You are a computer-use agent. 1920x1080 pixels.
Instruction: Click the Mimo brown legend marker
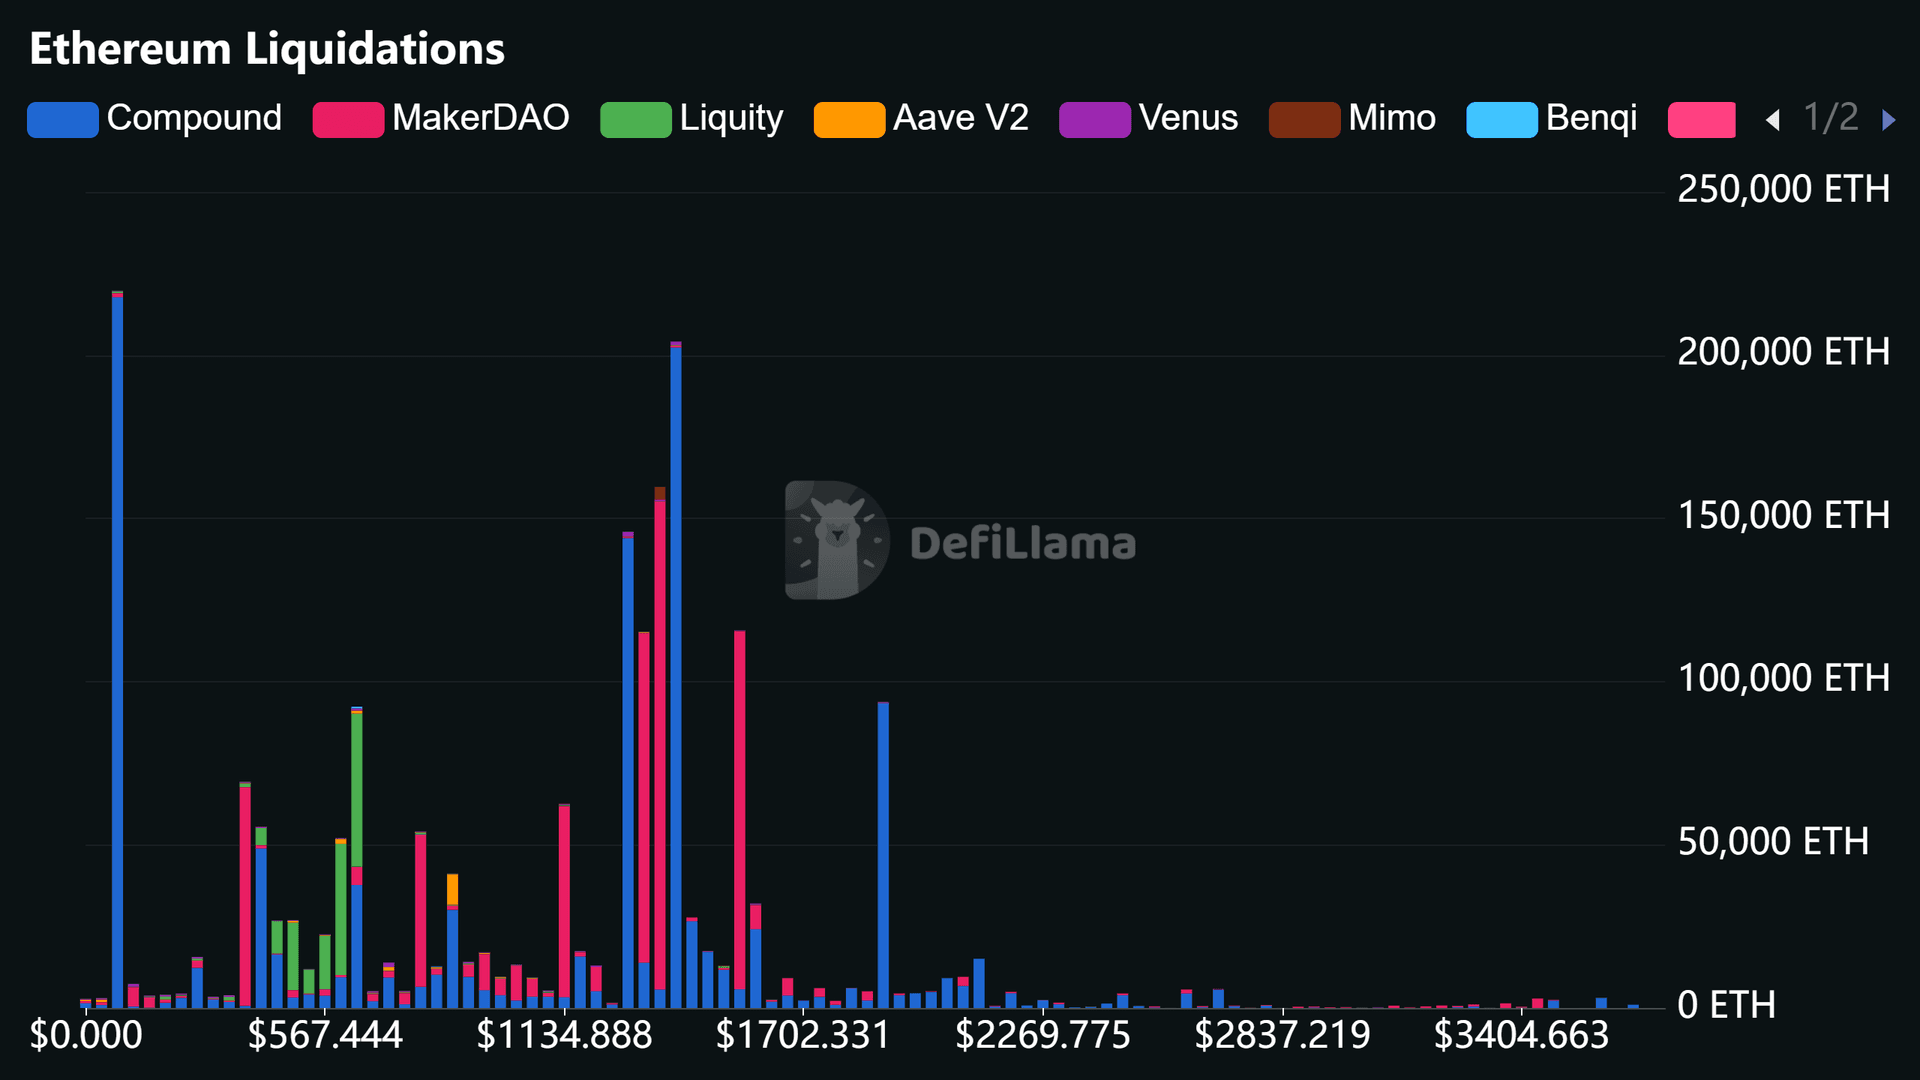pos(1304,119)
